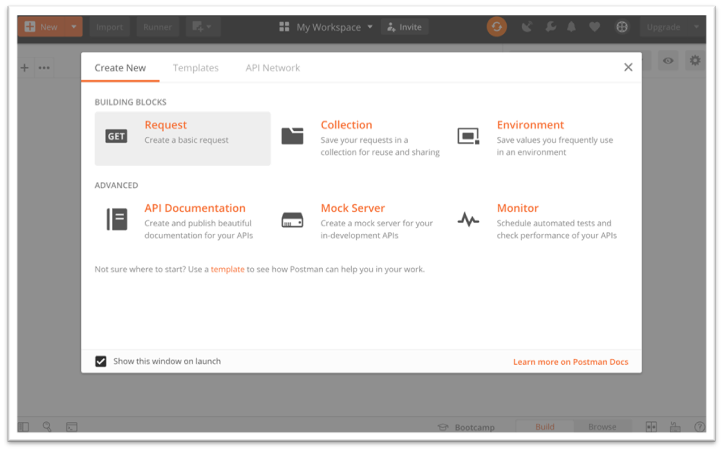Select the Create New tab
The width and height of the screenshot is (723, 451).
pyautogui.click(x=120, y=68)
